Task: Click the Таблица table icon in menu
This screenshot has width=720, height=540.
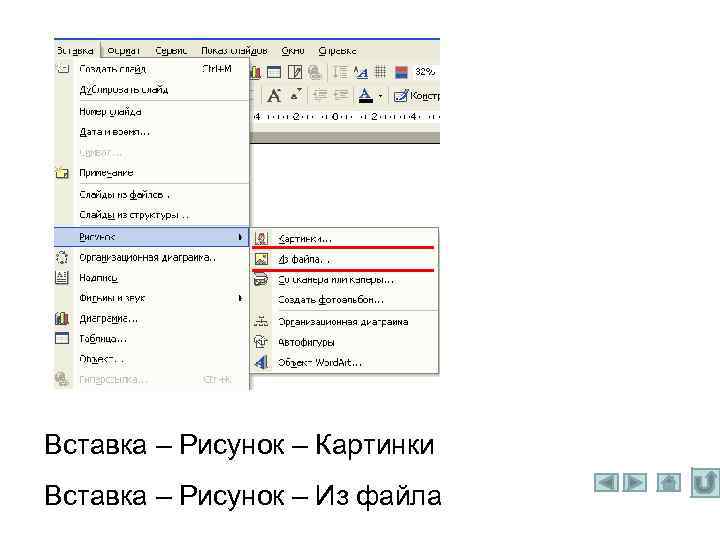Action: [x=62, y=338]
